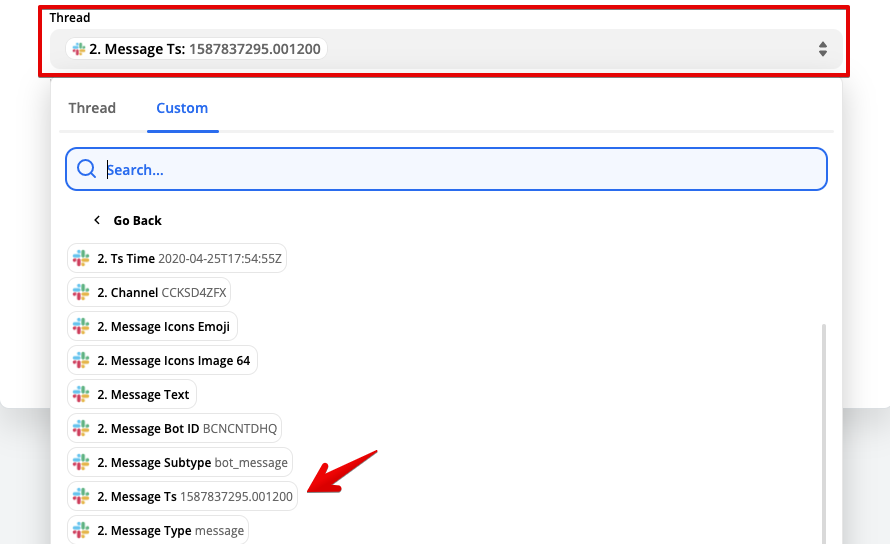Image resolution: width=890 pixels, height=544 pixels.
Task: Click Slack icon beside Message Subtype
Action: [81, 462]
